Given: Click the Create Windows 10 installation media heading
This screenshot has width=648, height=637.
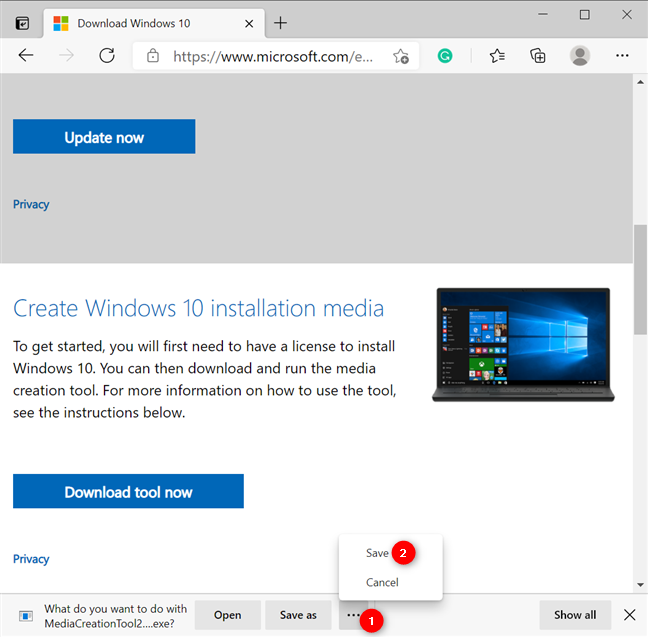Looking at the screenshot, I should click(x=199, y=309).
